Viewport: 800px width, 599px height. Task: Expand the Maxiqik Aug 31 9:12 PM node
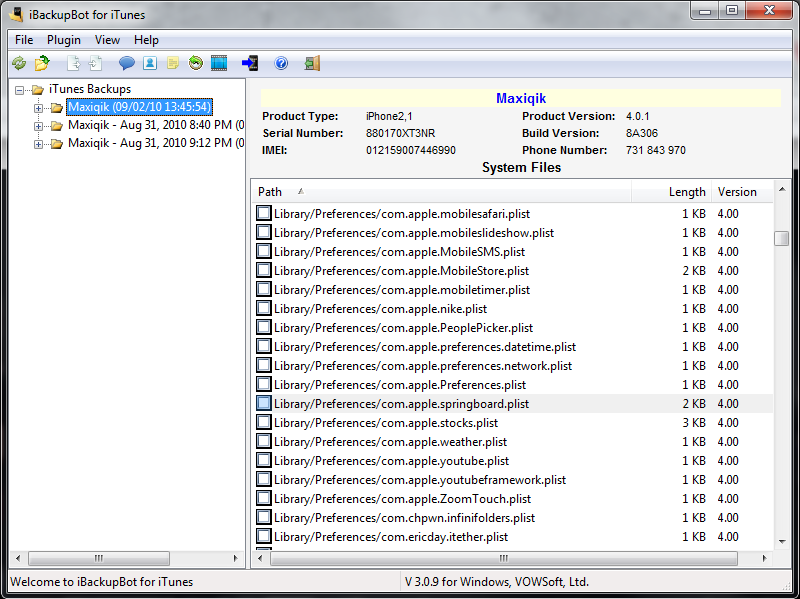pyautogui.click(x=38, y=144)
